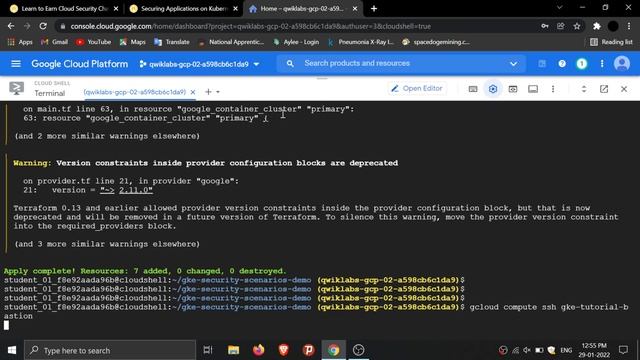
Task: Click the Cloud Shell terminal logo icon
Action: point(16,88)
